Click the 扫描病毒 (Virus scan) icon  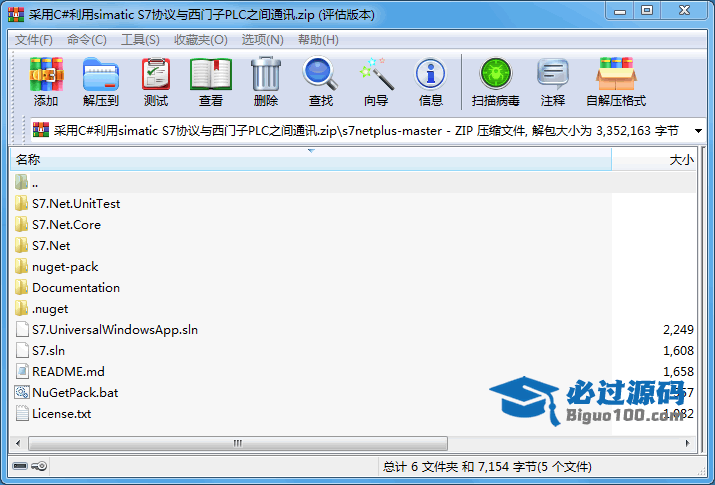pos(496,74)
